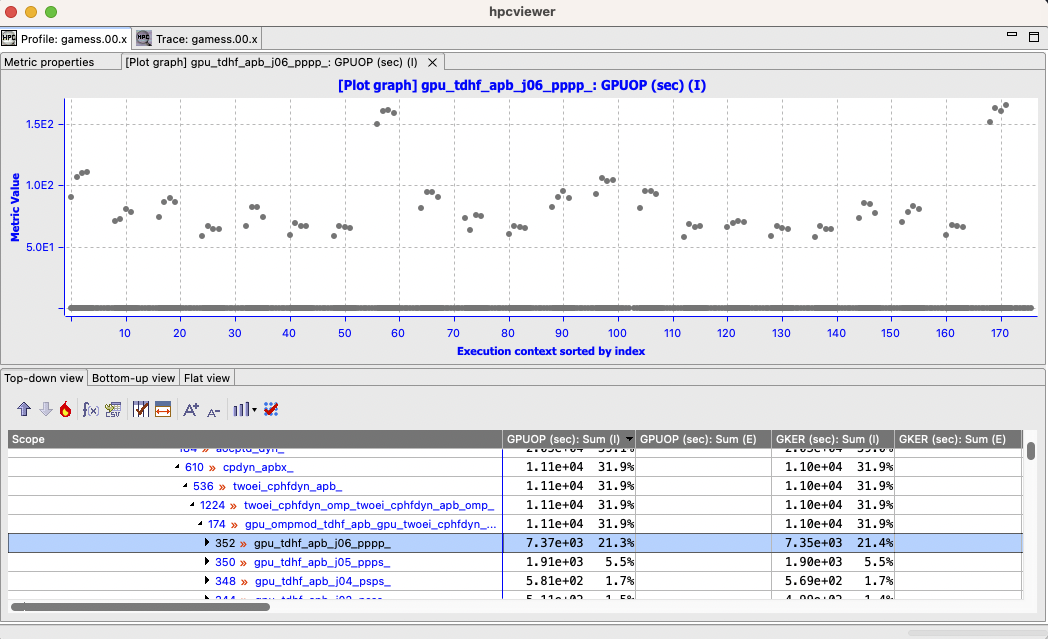Click the resize columns icon

[x=163, y=409]
